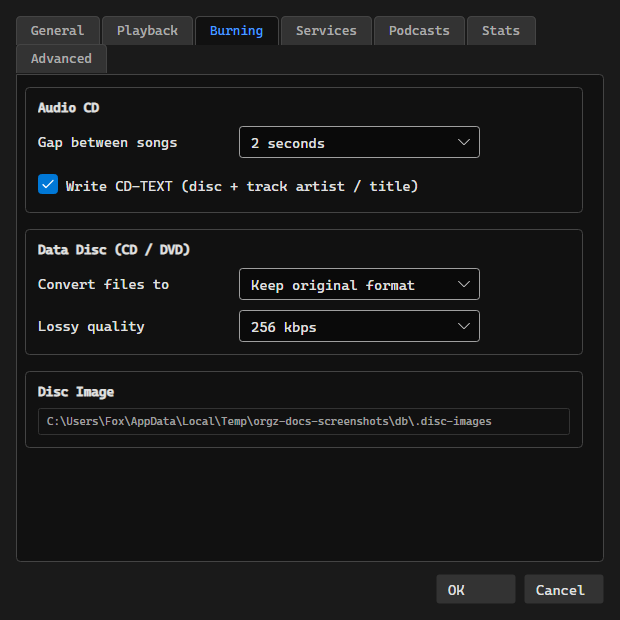Click the Disc Image path field
The width and height of the screenshot is (620, 620).
click(x=304, y=422)
